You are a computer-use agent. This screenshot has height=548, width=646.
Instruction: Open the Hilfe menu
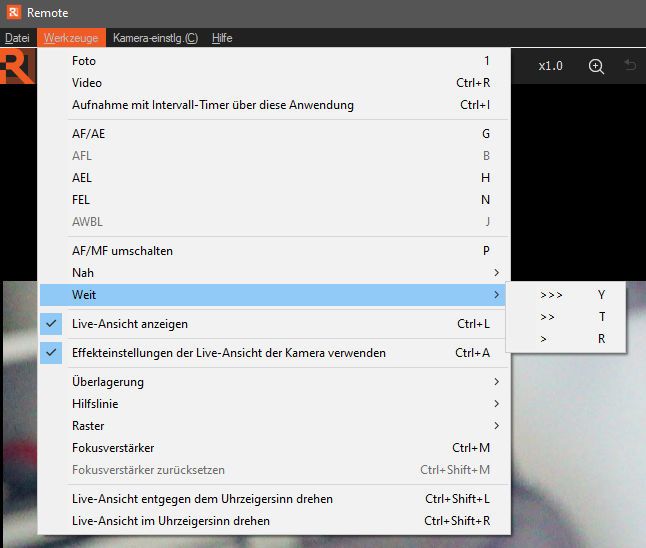point(222,38)
